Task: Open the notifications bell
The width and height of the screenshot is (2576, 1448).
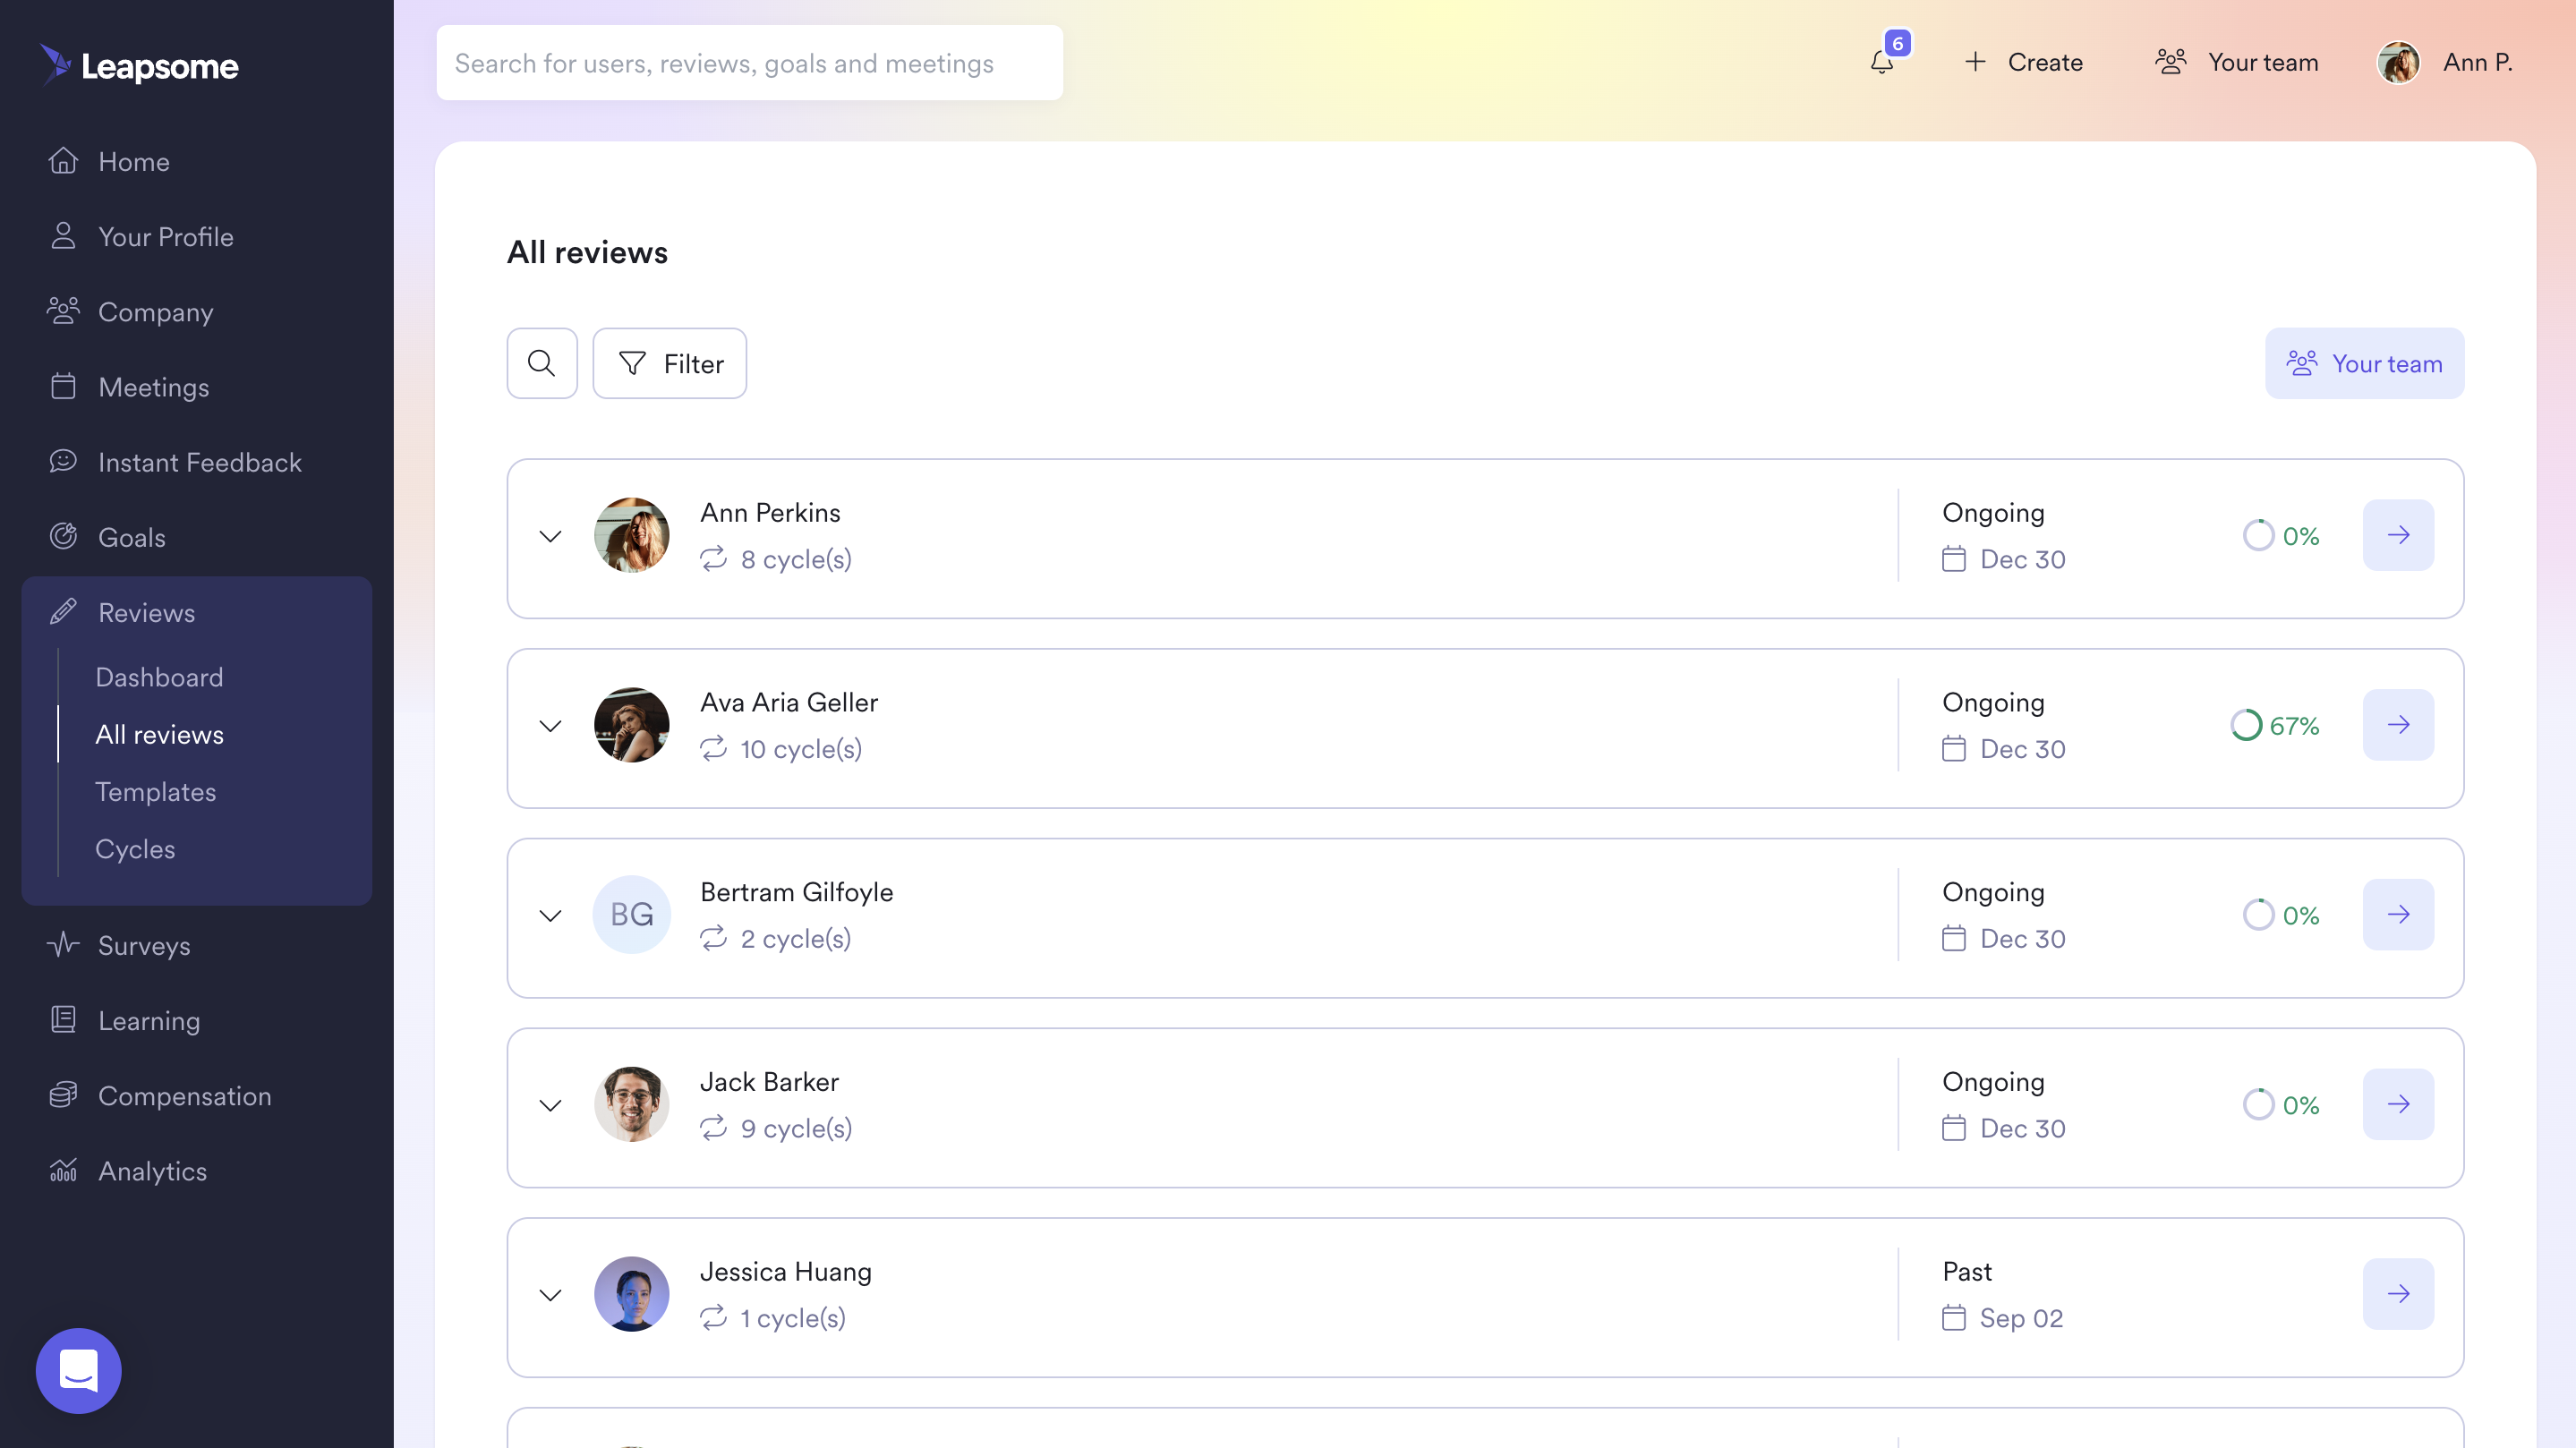Action: coord(1882,62)
